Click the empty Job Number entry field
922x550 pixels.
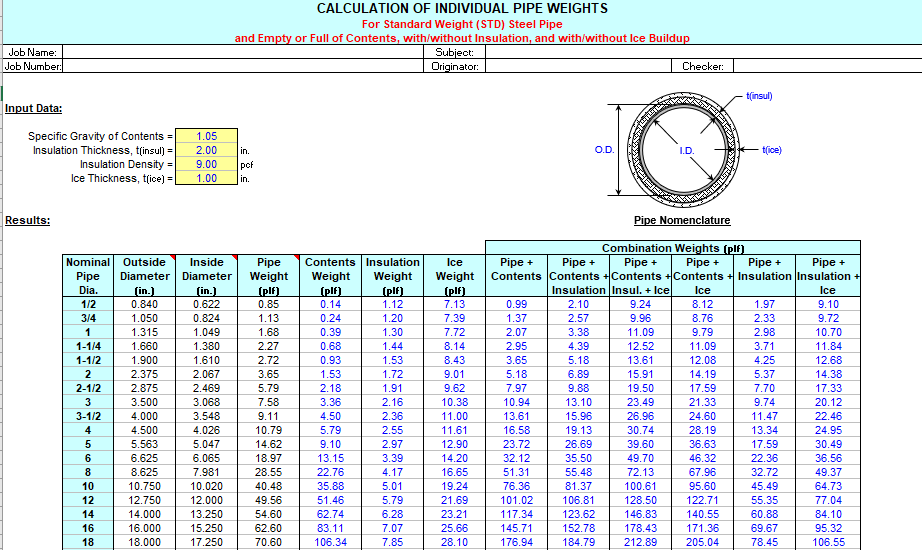[x=243, y=66]
